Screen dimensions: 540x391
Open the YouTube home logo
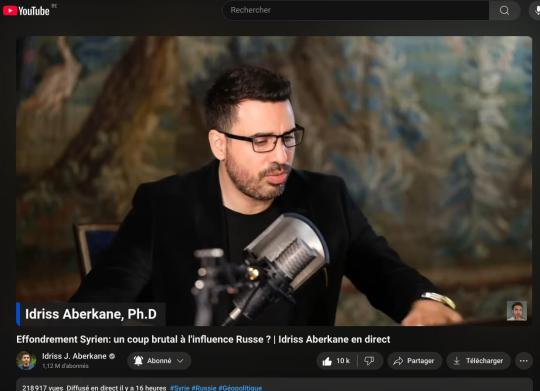tap(26, 11)
